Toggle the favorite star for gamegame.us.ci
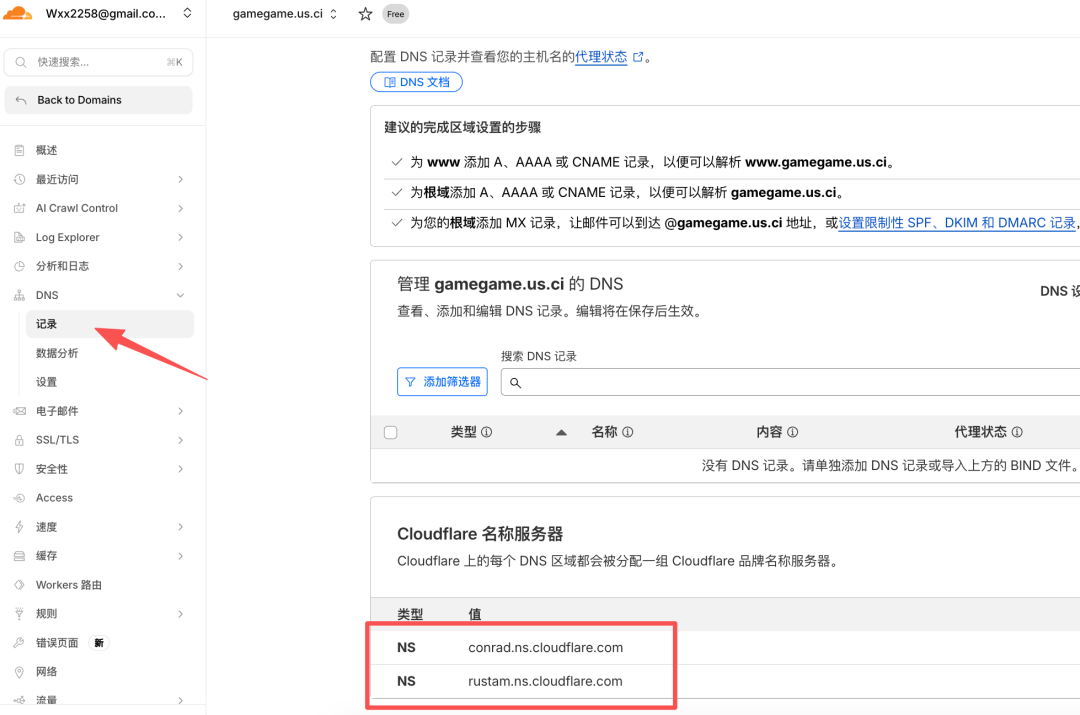 point(365,13)
